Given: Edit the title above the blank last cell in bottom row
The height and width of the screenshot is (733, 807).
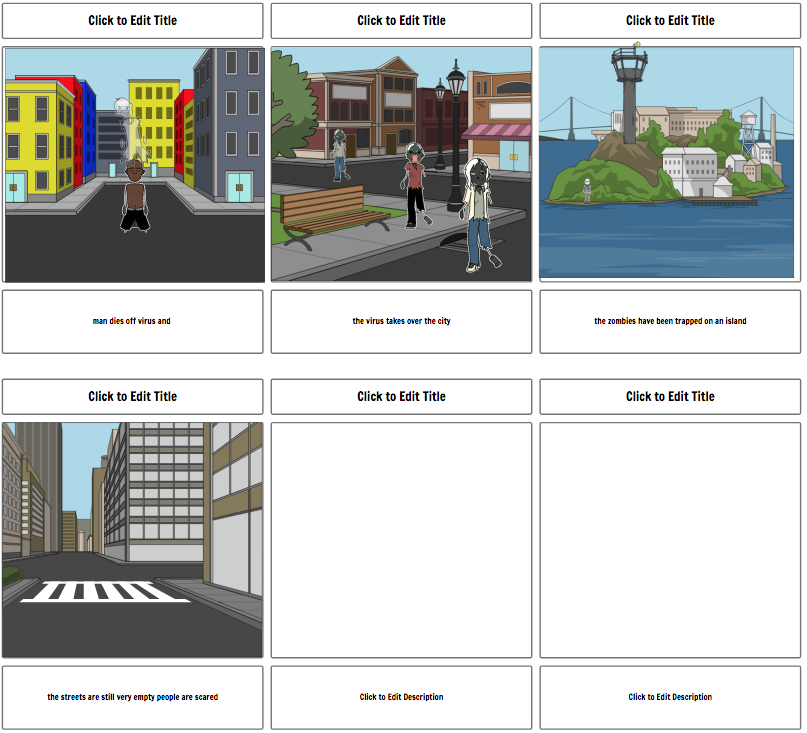Looking at the screenshot, I should pyautogui.click(x=670, y=396).
